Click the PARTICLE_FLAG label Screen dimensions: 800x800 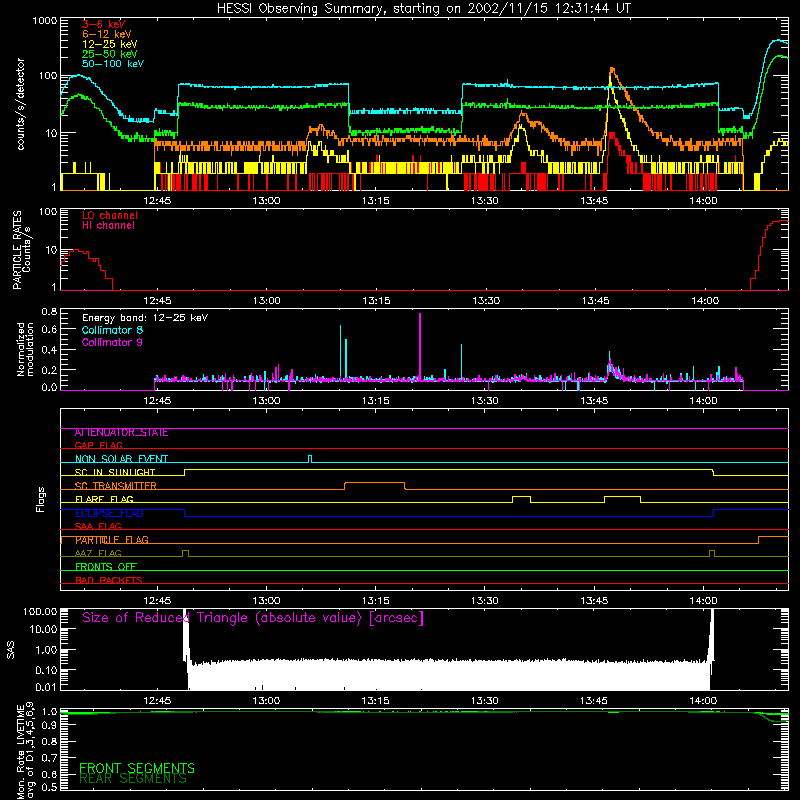tap(112, 540)
